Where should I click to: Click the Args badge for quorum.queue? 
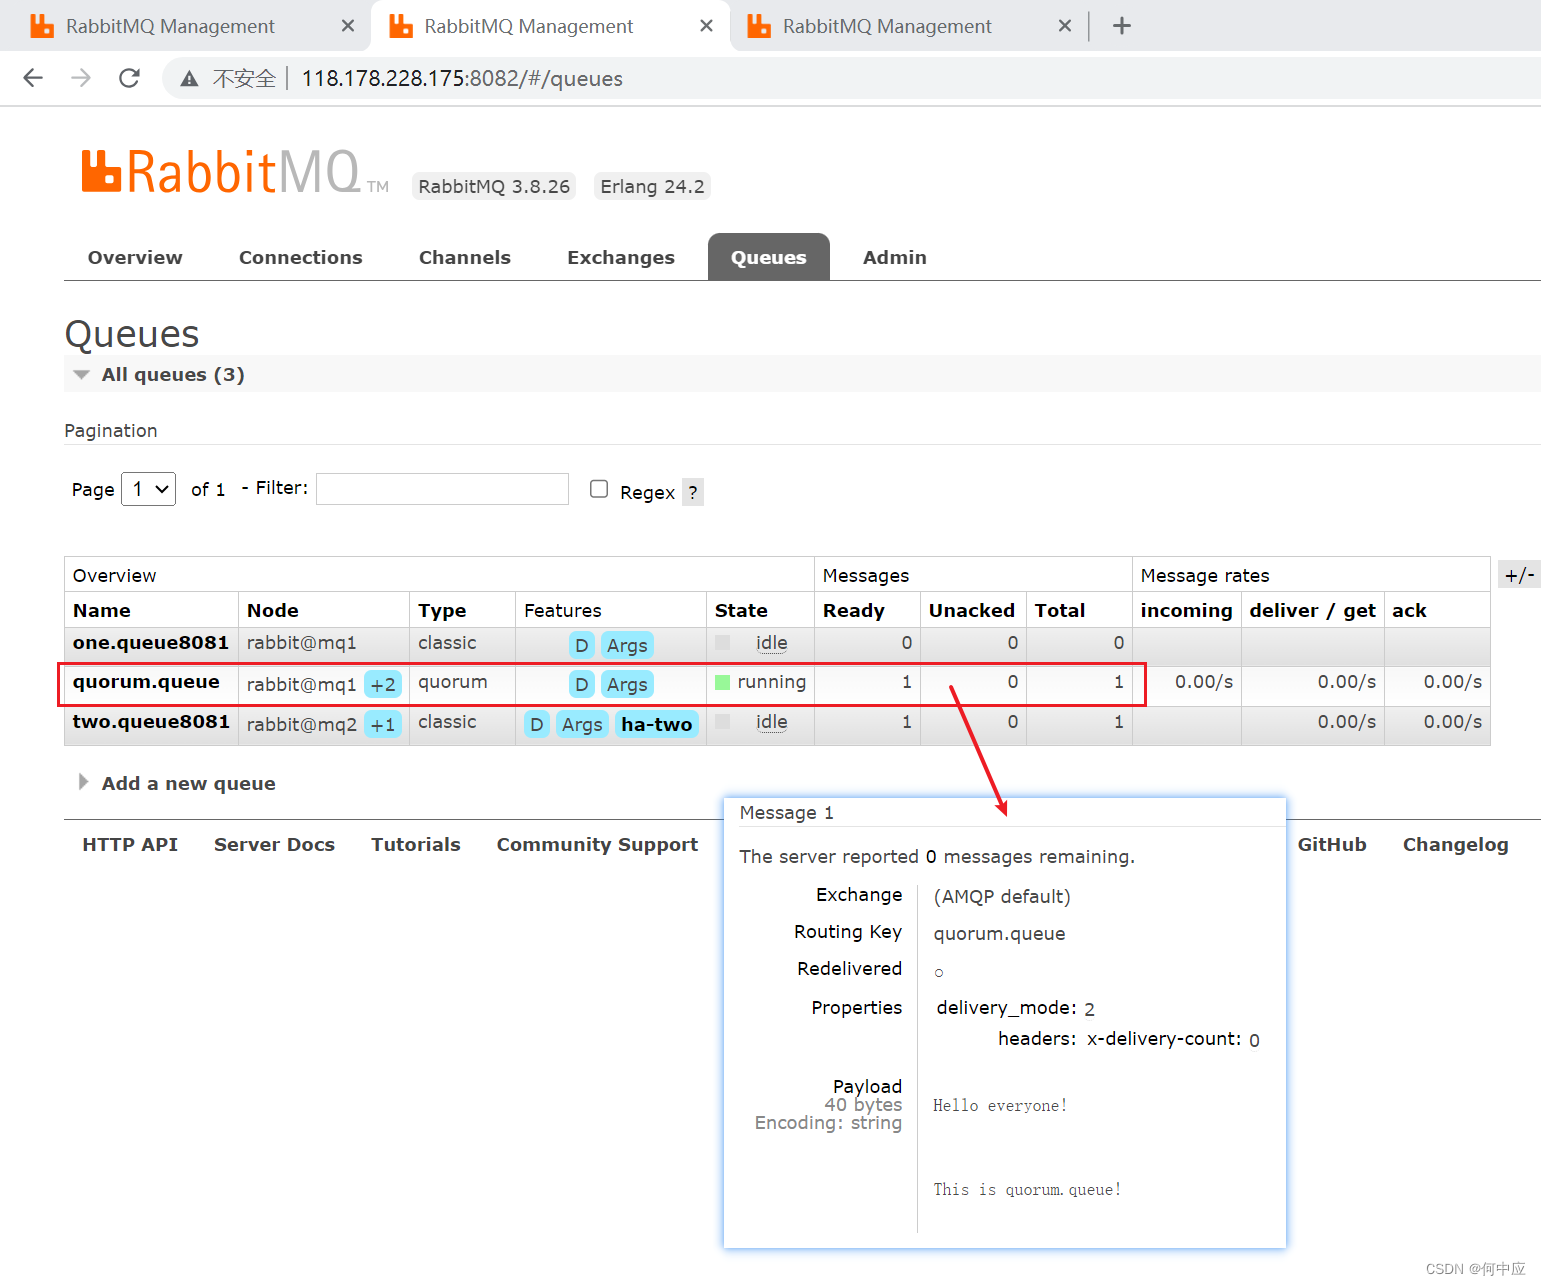coord(627,684)
